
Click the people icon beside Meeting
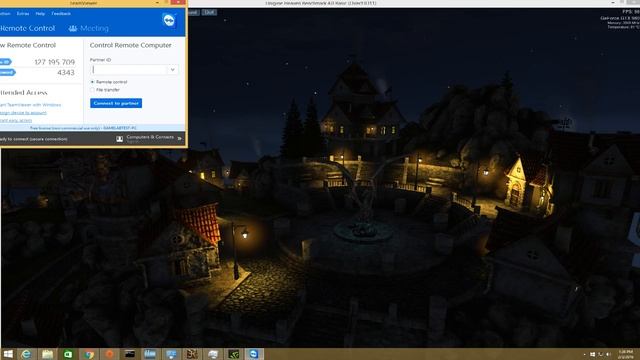tap(73, 28)
